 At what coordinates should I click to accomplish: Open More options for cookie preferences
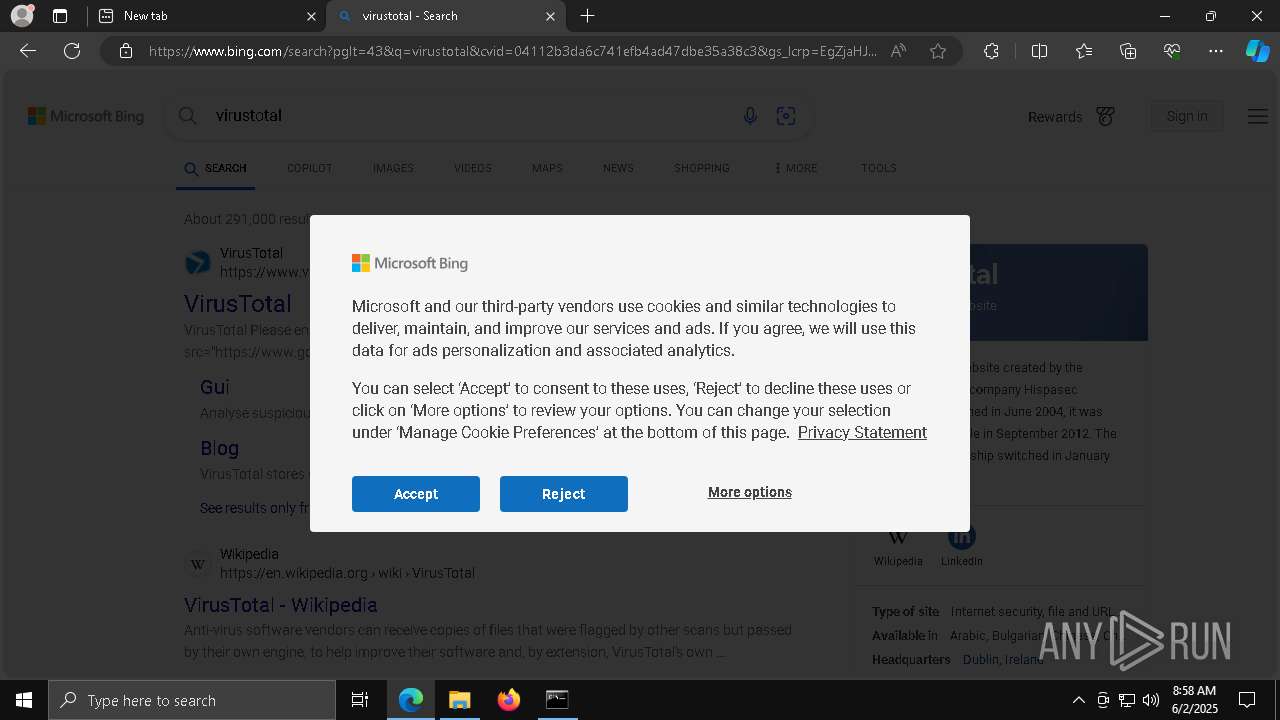[750, 492]
